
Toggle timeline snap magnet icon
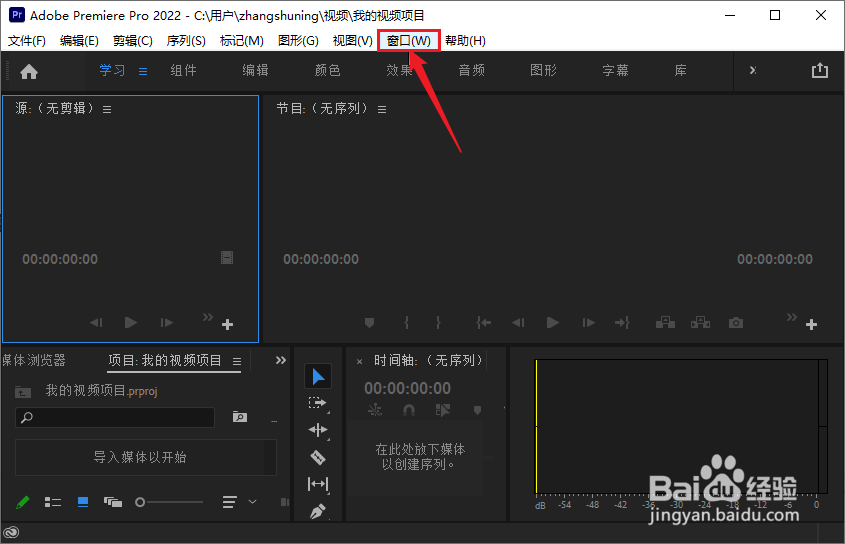point(409,411)
